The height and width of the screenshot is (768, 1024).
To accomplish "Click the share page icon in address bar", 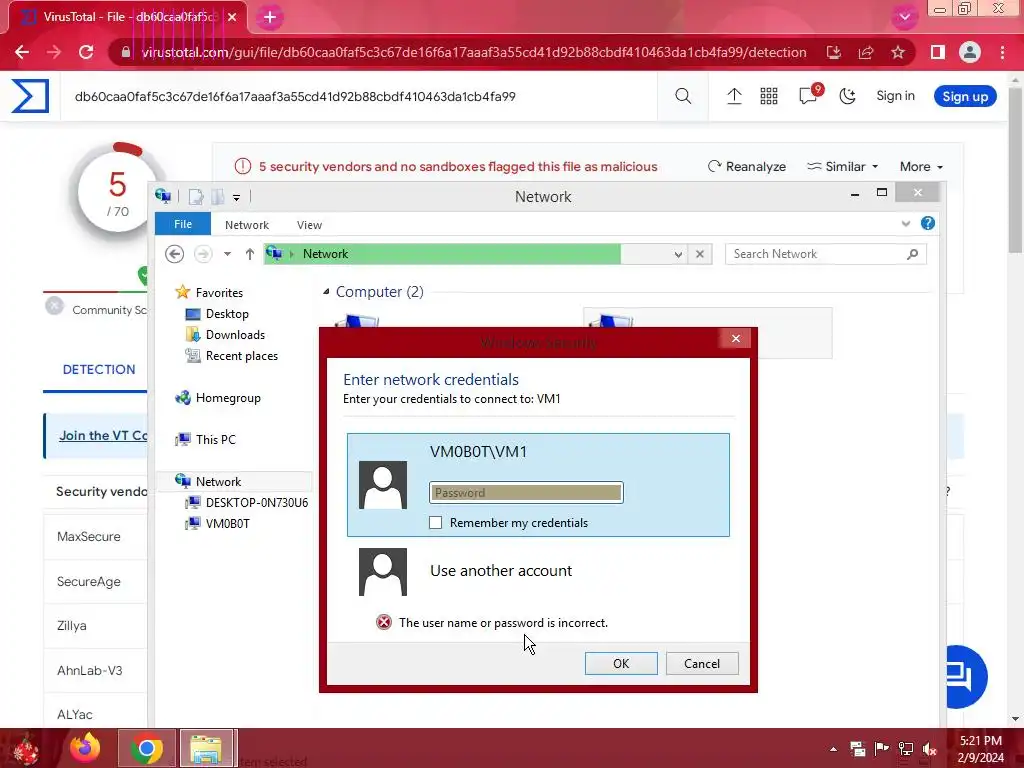I will pos(866,52).
